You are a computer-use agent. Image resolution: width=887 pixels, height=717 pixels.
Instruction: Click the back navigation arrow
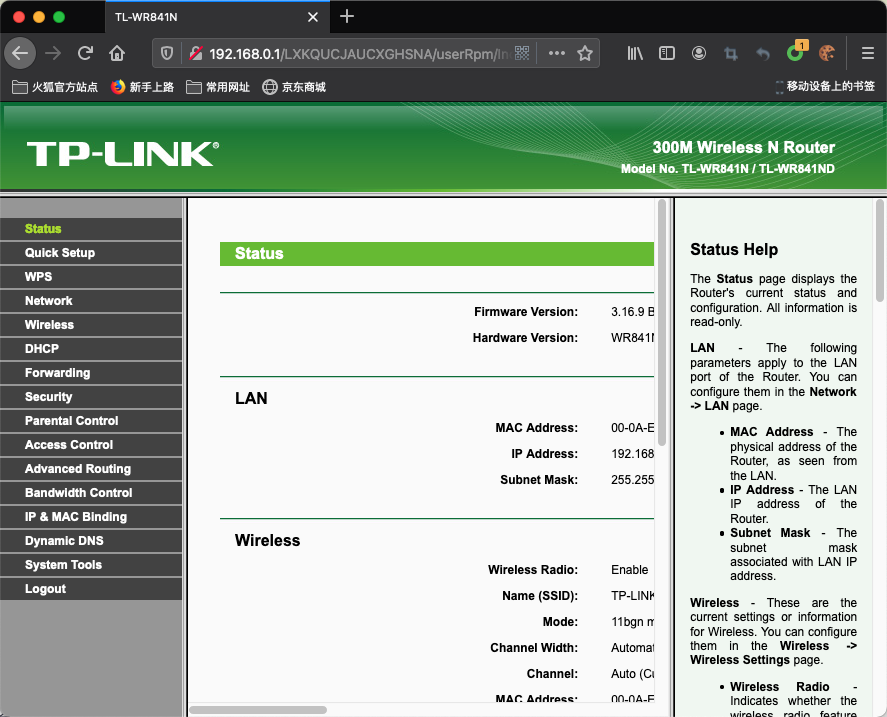click(20, 53)
